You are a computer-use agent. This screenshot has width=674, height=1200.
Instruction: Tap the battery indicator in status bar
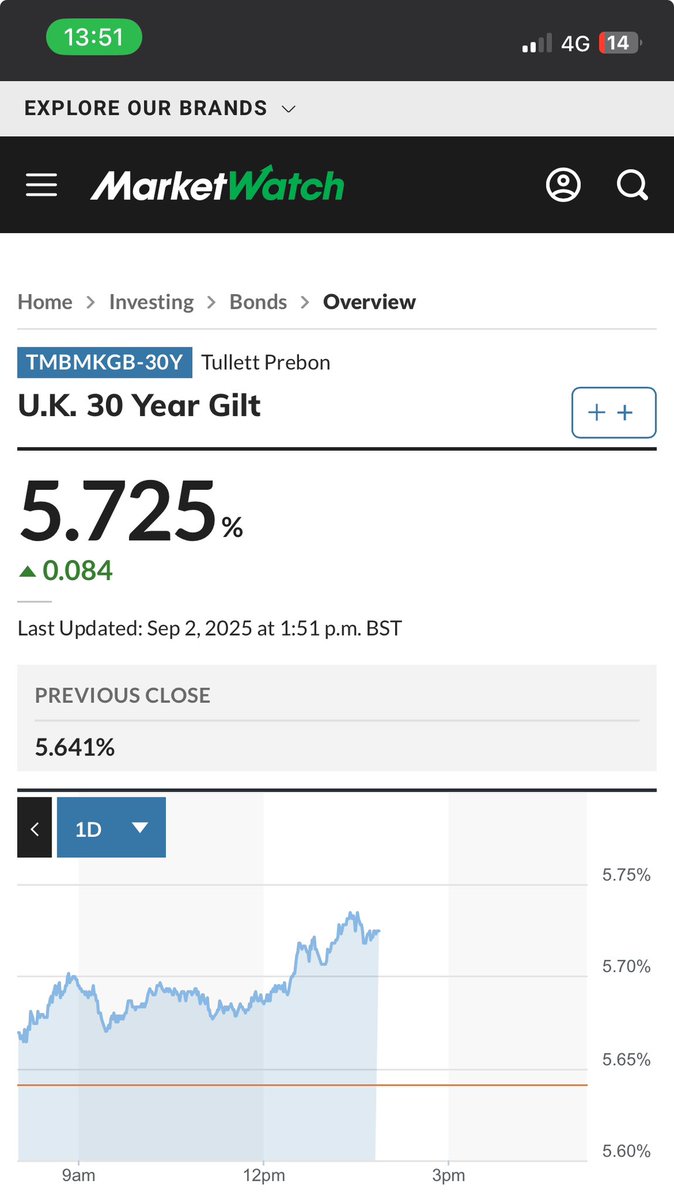(x=621, y=43)
